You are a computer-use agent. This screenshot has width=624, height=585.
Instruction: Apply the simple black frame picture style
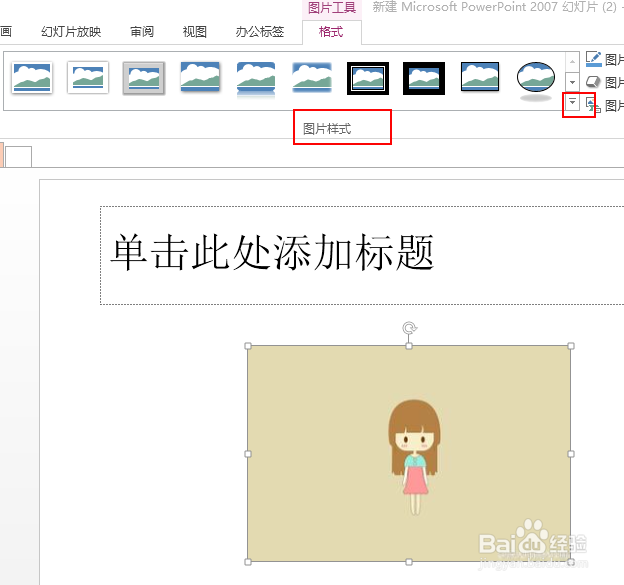tap(480, 77)
